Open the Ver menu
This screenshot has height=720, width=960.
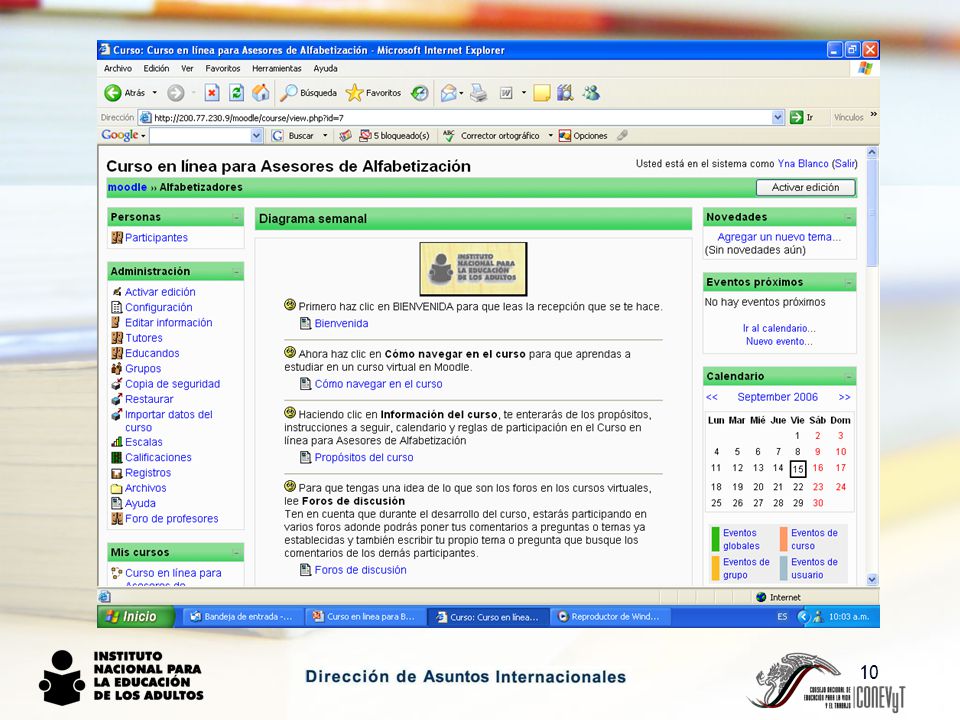point(187,69)
